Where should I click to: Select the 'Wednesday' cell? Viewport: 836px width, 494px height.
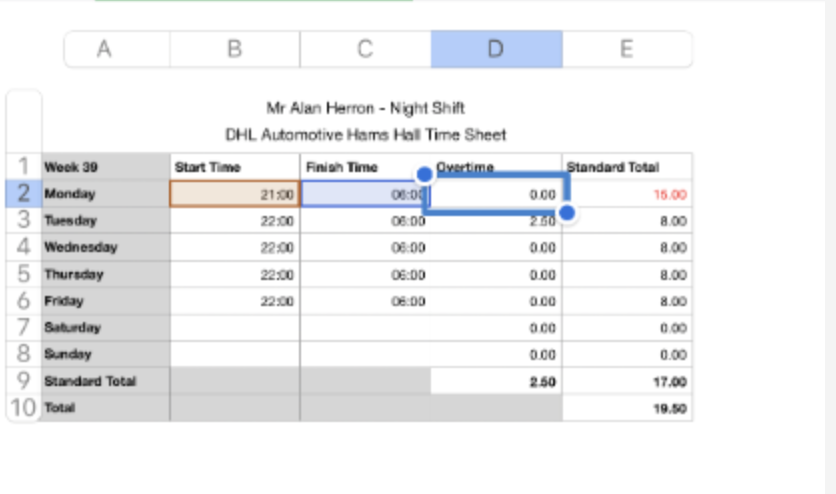[106, 247]
